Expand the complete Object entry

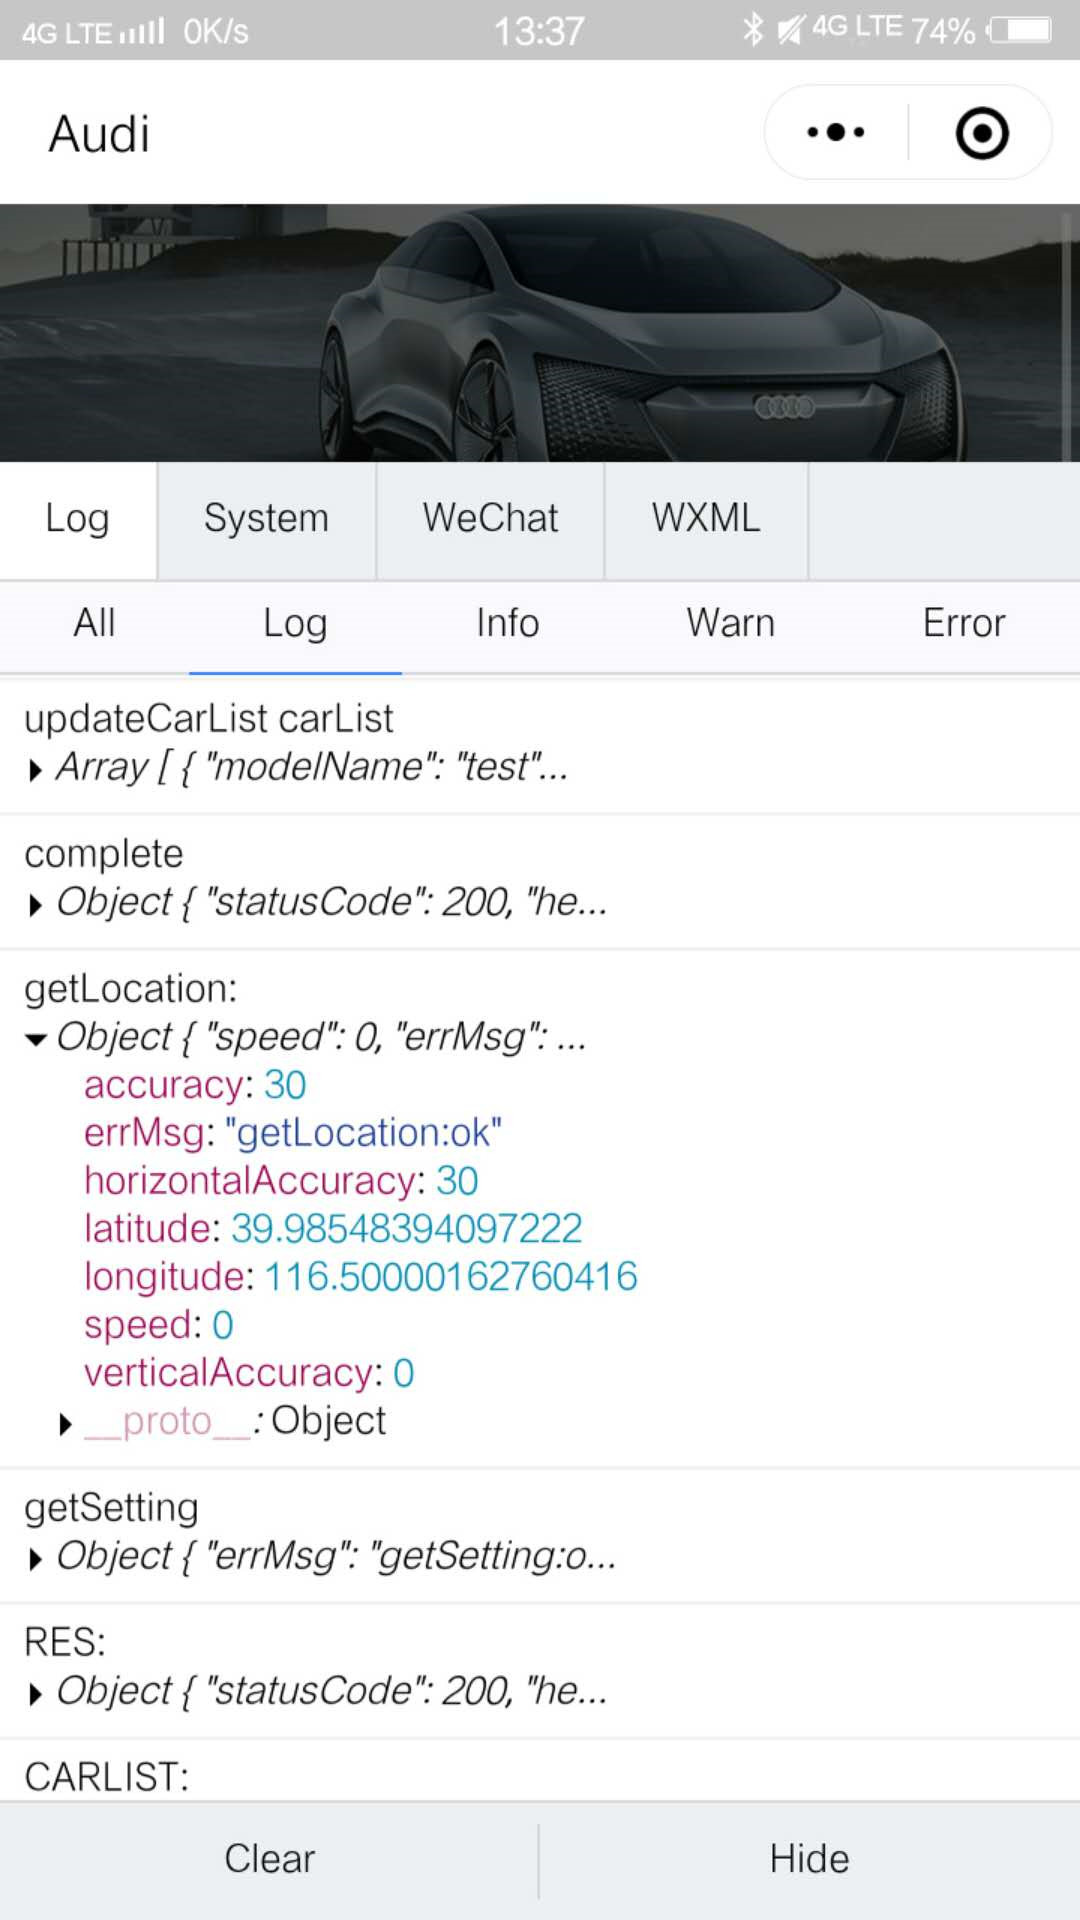click(x=36, y=905)
